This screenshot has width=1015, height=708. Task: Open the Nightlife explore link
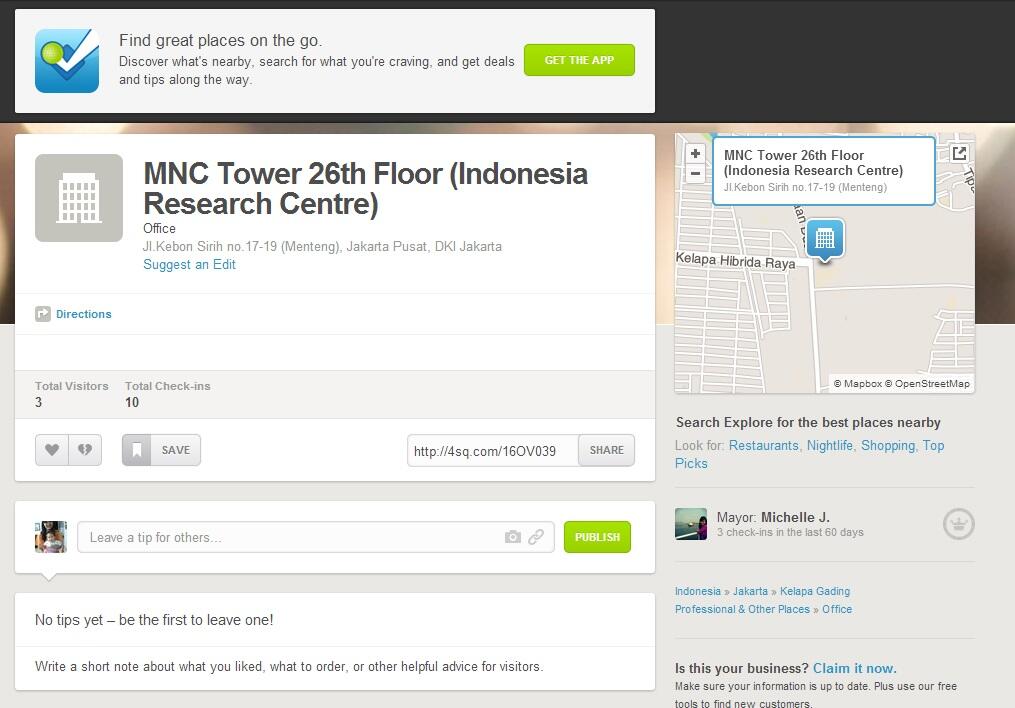coord(830,445)
